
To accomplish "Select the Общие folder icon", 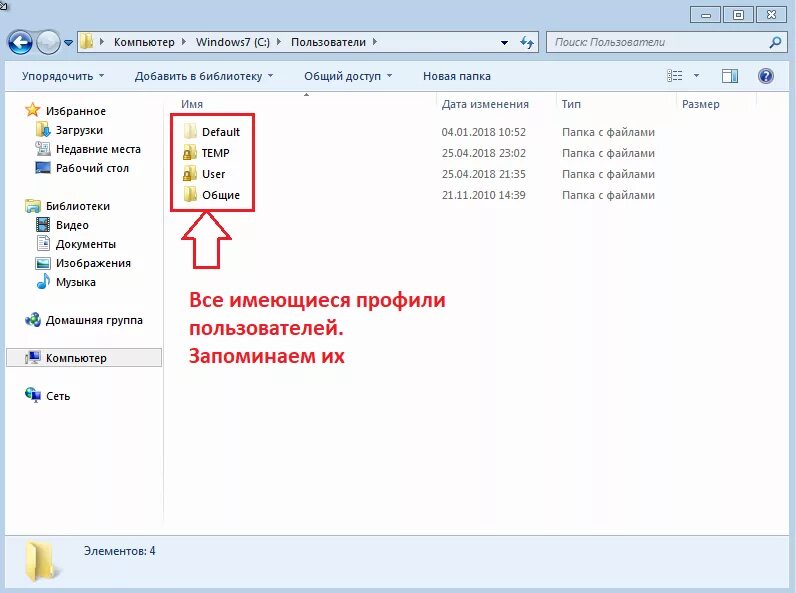I will [190, 194].
